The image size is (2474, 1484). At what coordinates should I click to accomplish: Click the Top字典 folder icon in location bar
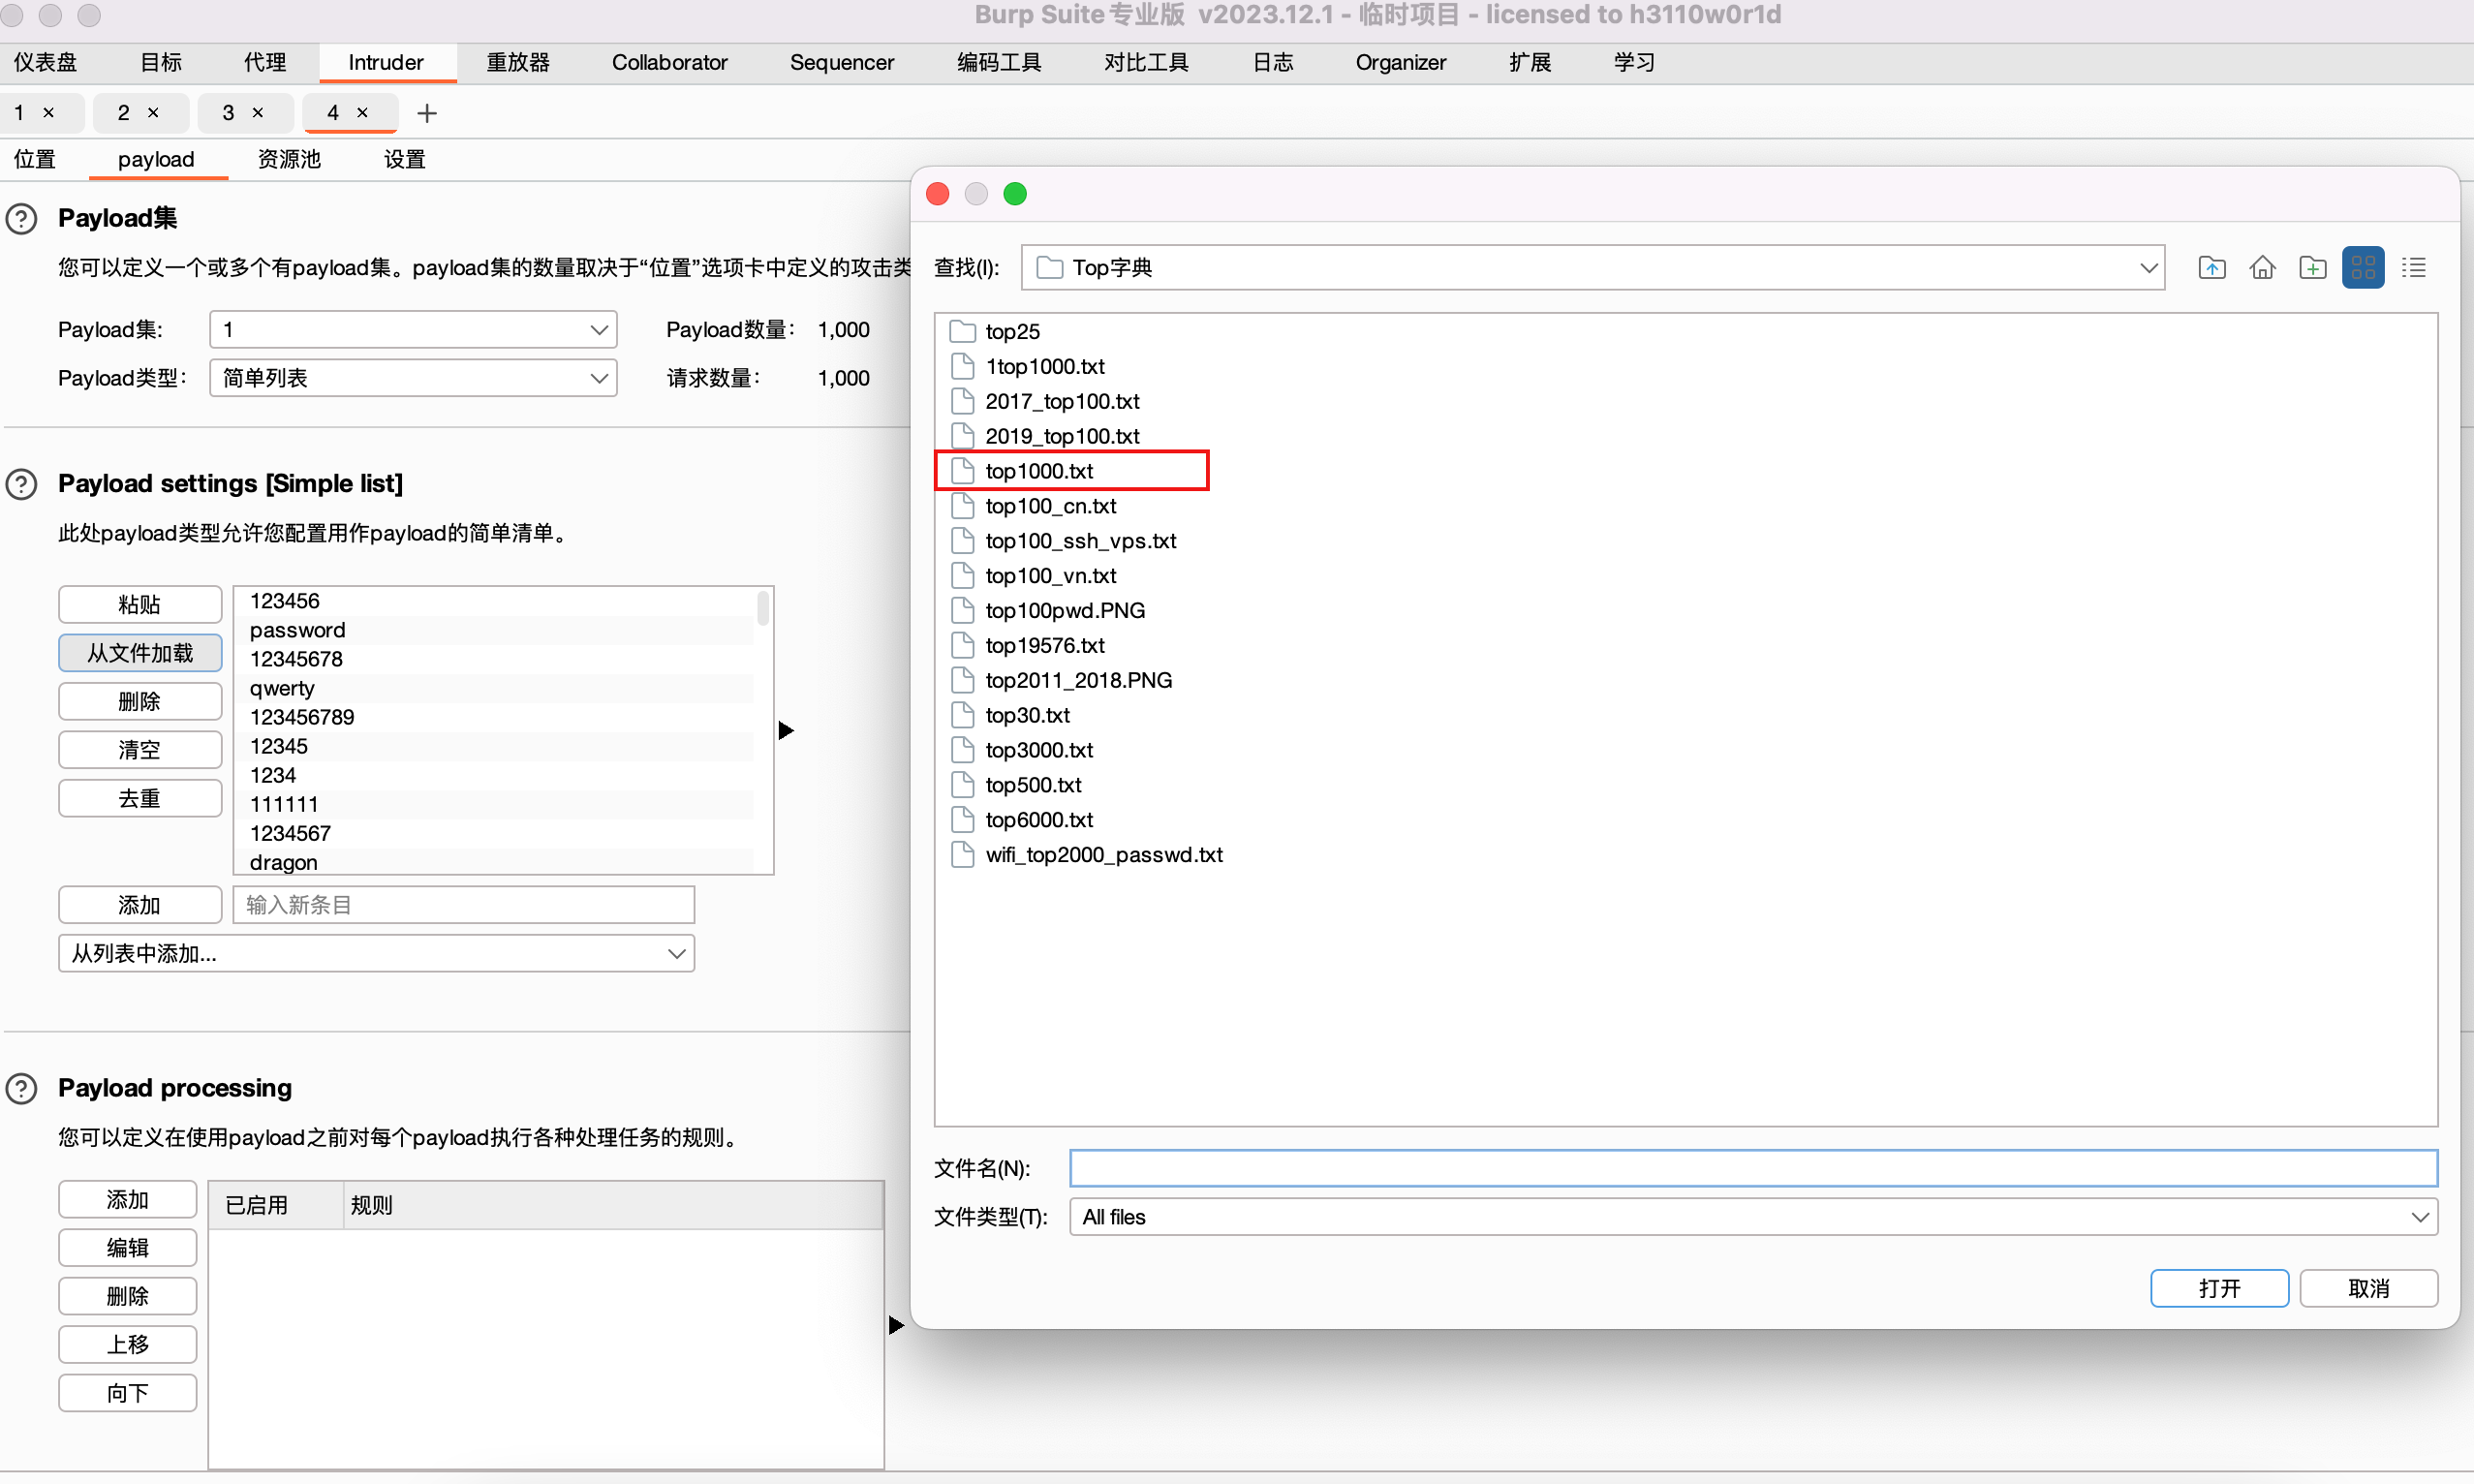pyautogui.click(x=1049, y=267)
